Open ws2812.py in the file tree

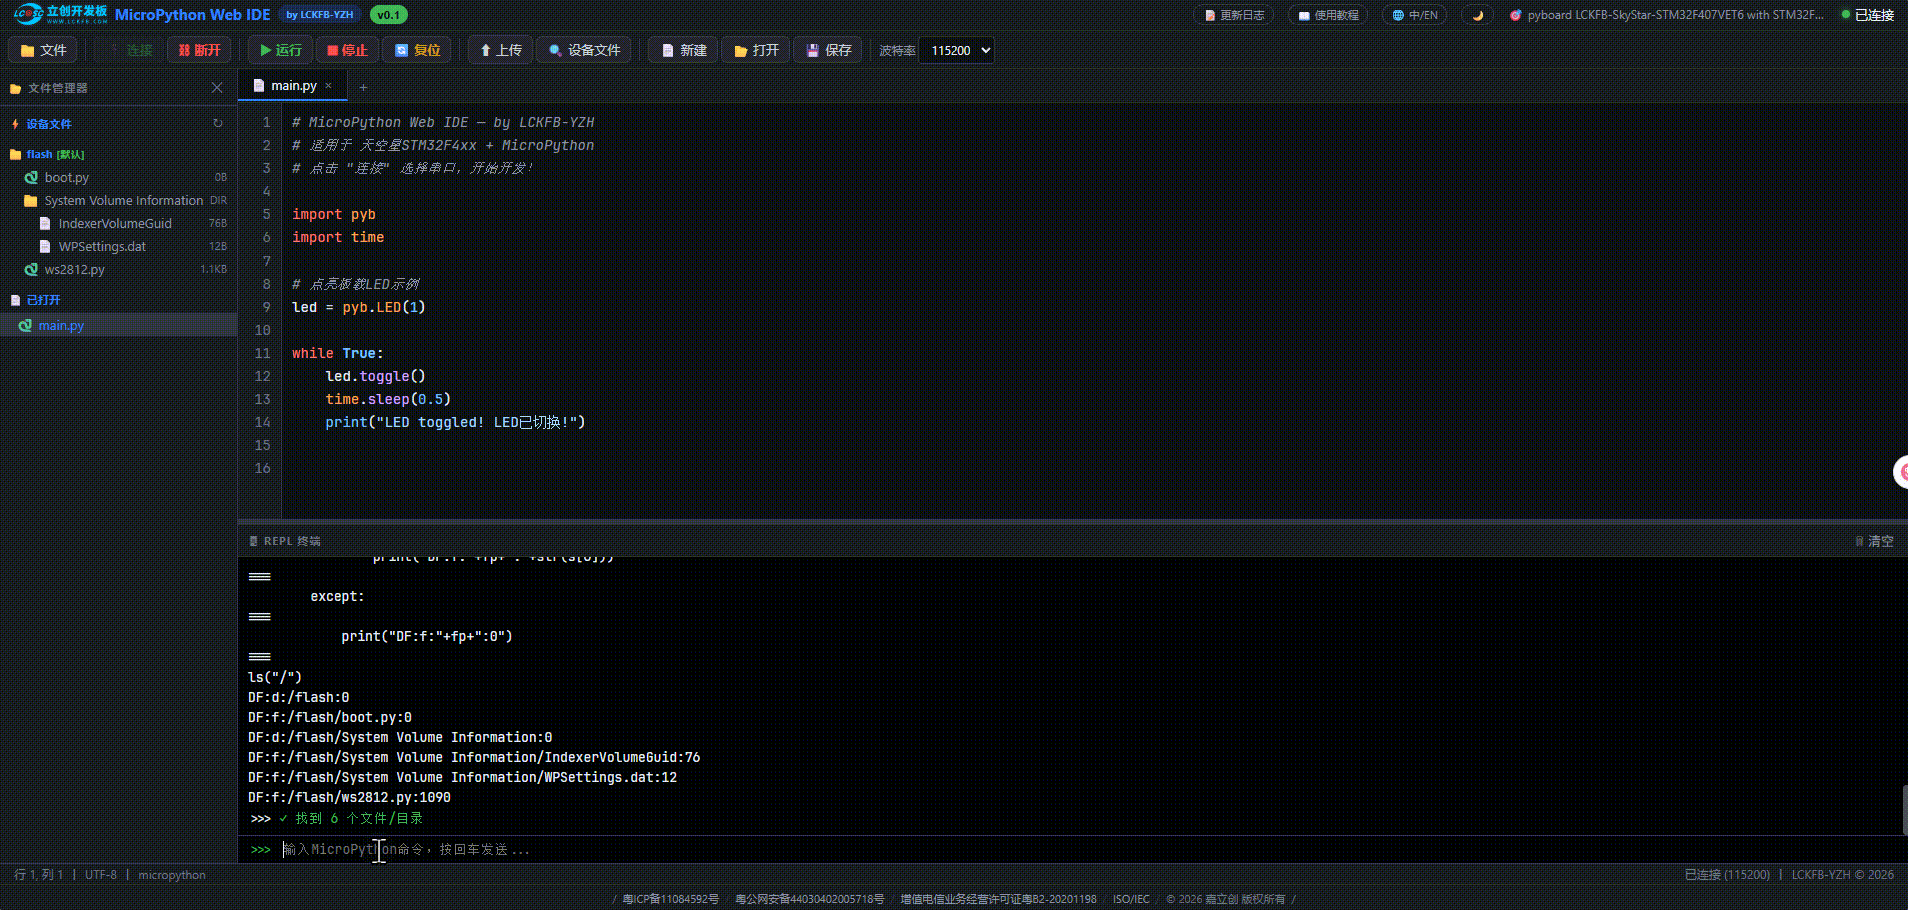coord(74,269)
